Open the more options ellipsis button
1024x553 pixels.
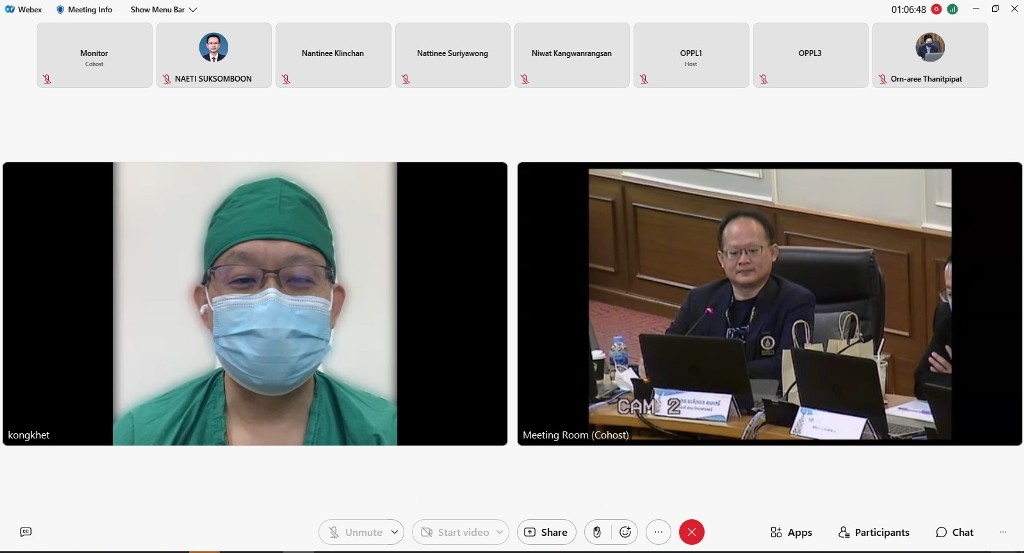pyautogui.click(x=658, y=532)
